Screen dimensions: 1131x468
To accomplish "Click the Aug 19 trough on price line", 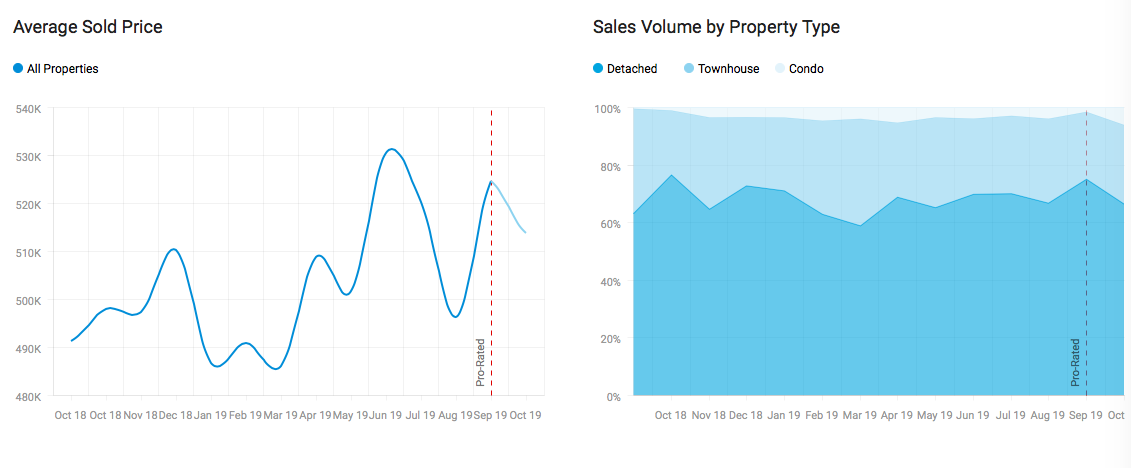I will pyautogui.click(x=455, y=317).
